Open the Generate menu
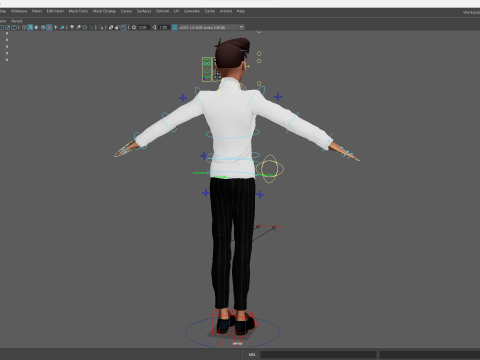Image resolution: width=480 pixels, height=360 pixels. click(192, 11)
